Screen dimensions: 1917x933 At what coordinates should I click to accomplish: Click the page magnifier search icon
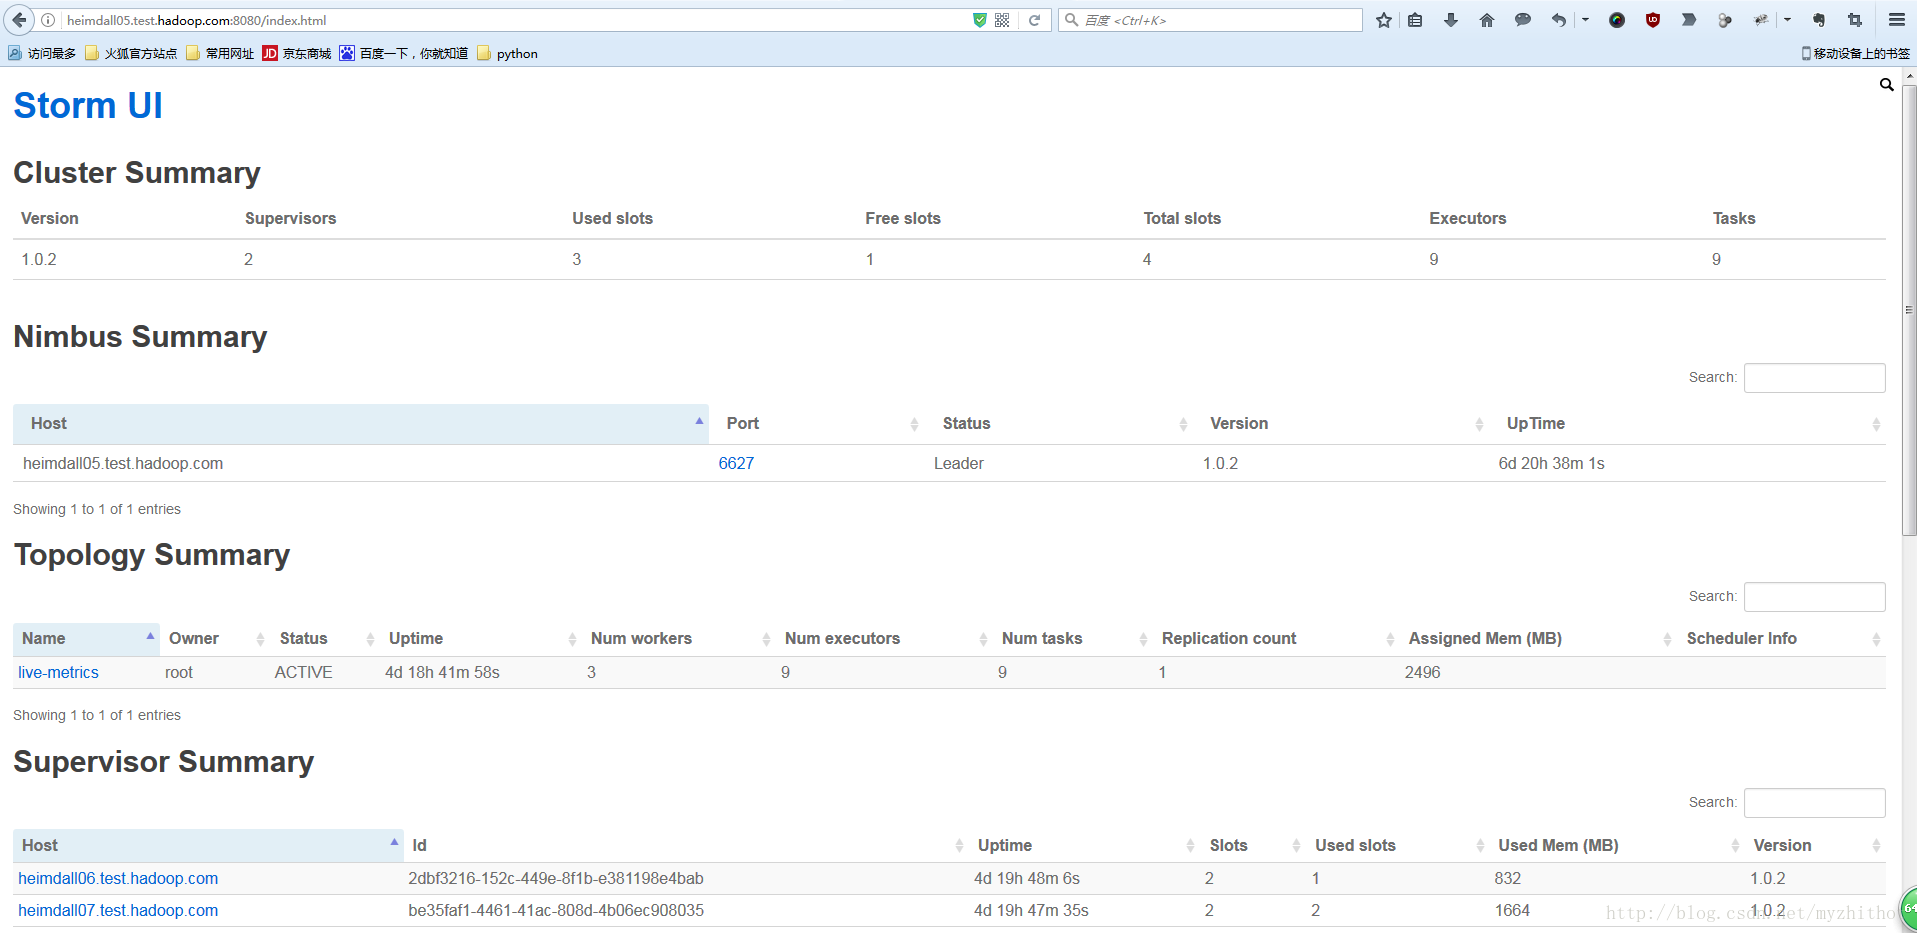click(x=1886, y=85)
